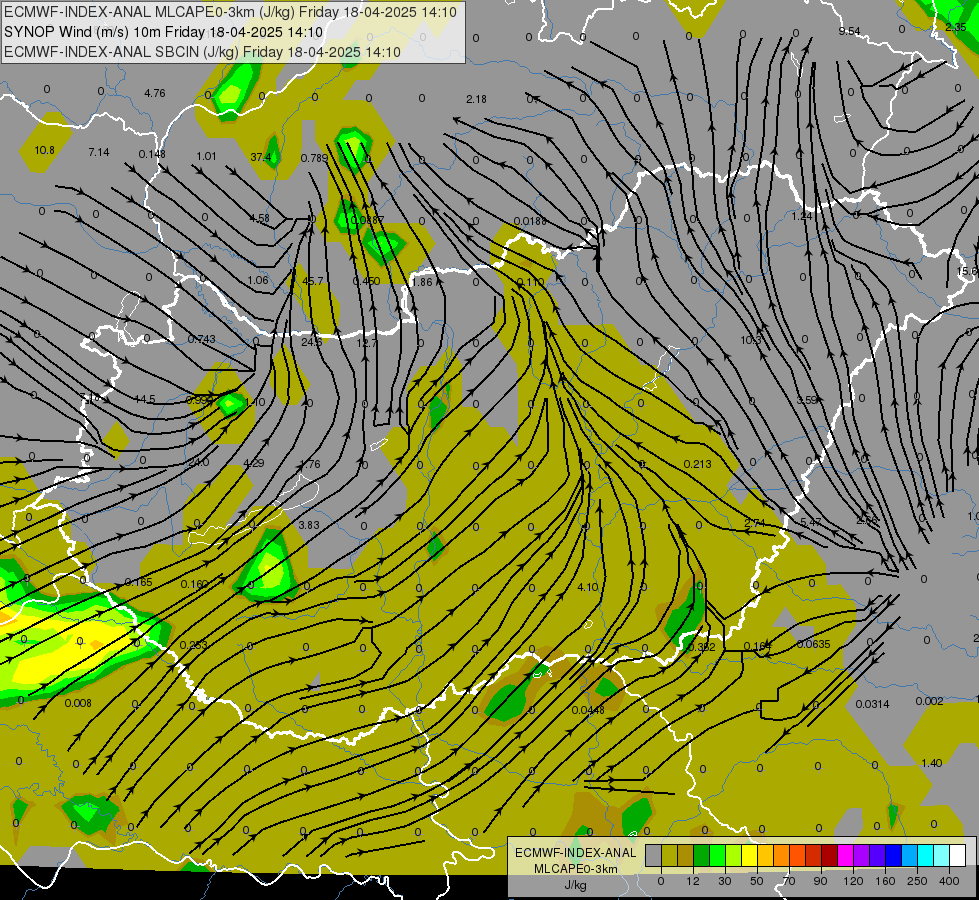Screen dimensions: 979x900
Task: Click the map value 1.24
Action: [802, 216]
